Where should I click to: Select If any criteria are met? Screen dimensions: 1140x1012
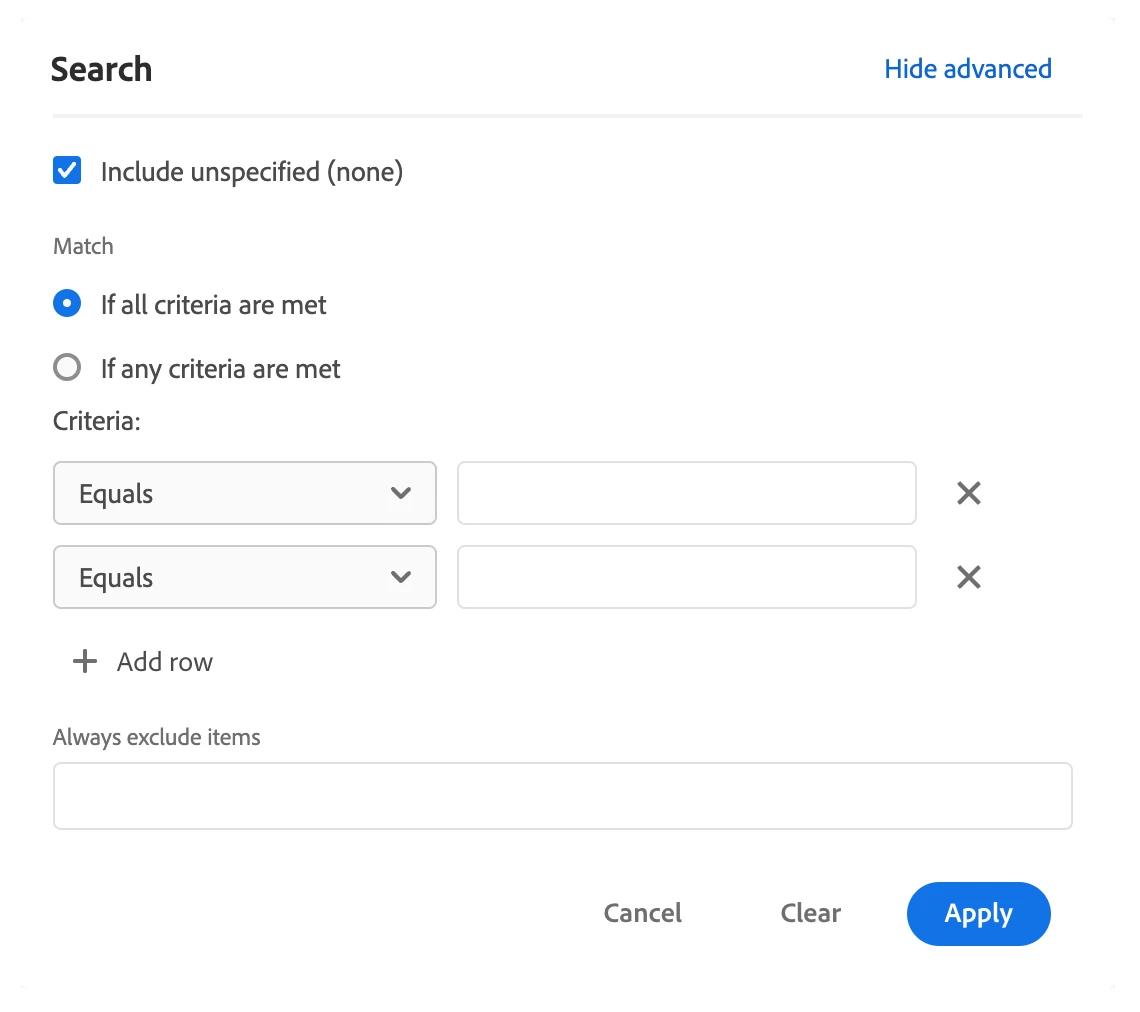coord(67,368)
